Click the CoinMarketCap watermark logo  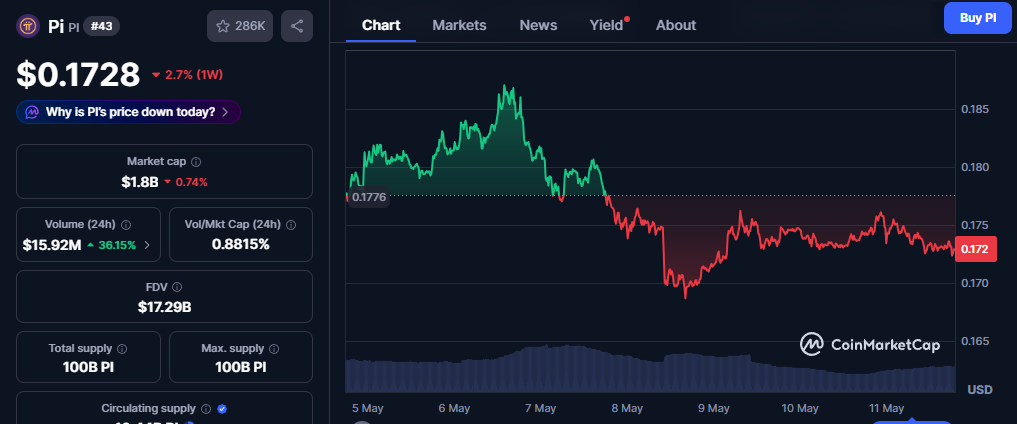tap(870, 345)
